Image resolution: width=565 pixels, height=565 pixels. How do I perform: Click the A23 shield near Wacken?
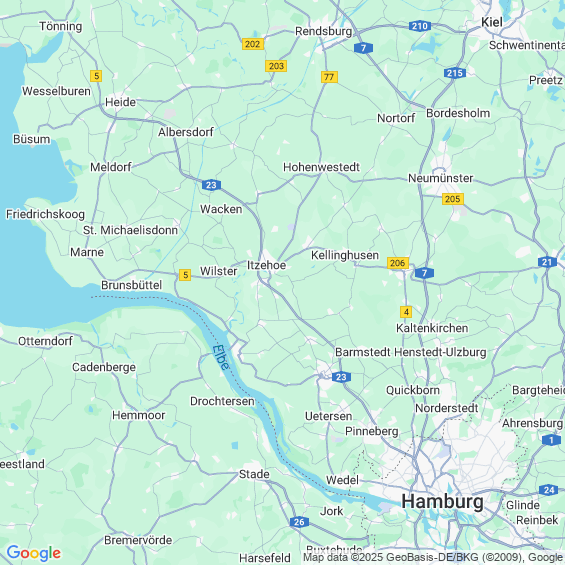click(x=211, y=185)
